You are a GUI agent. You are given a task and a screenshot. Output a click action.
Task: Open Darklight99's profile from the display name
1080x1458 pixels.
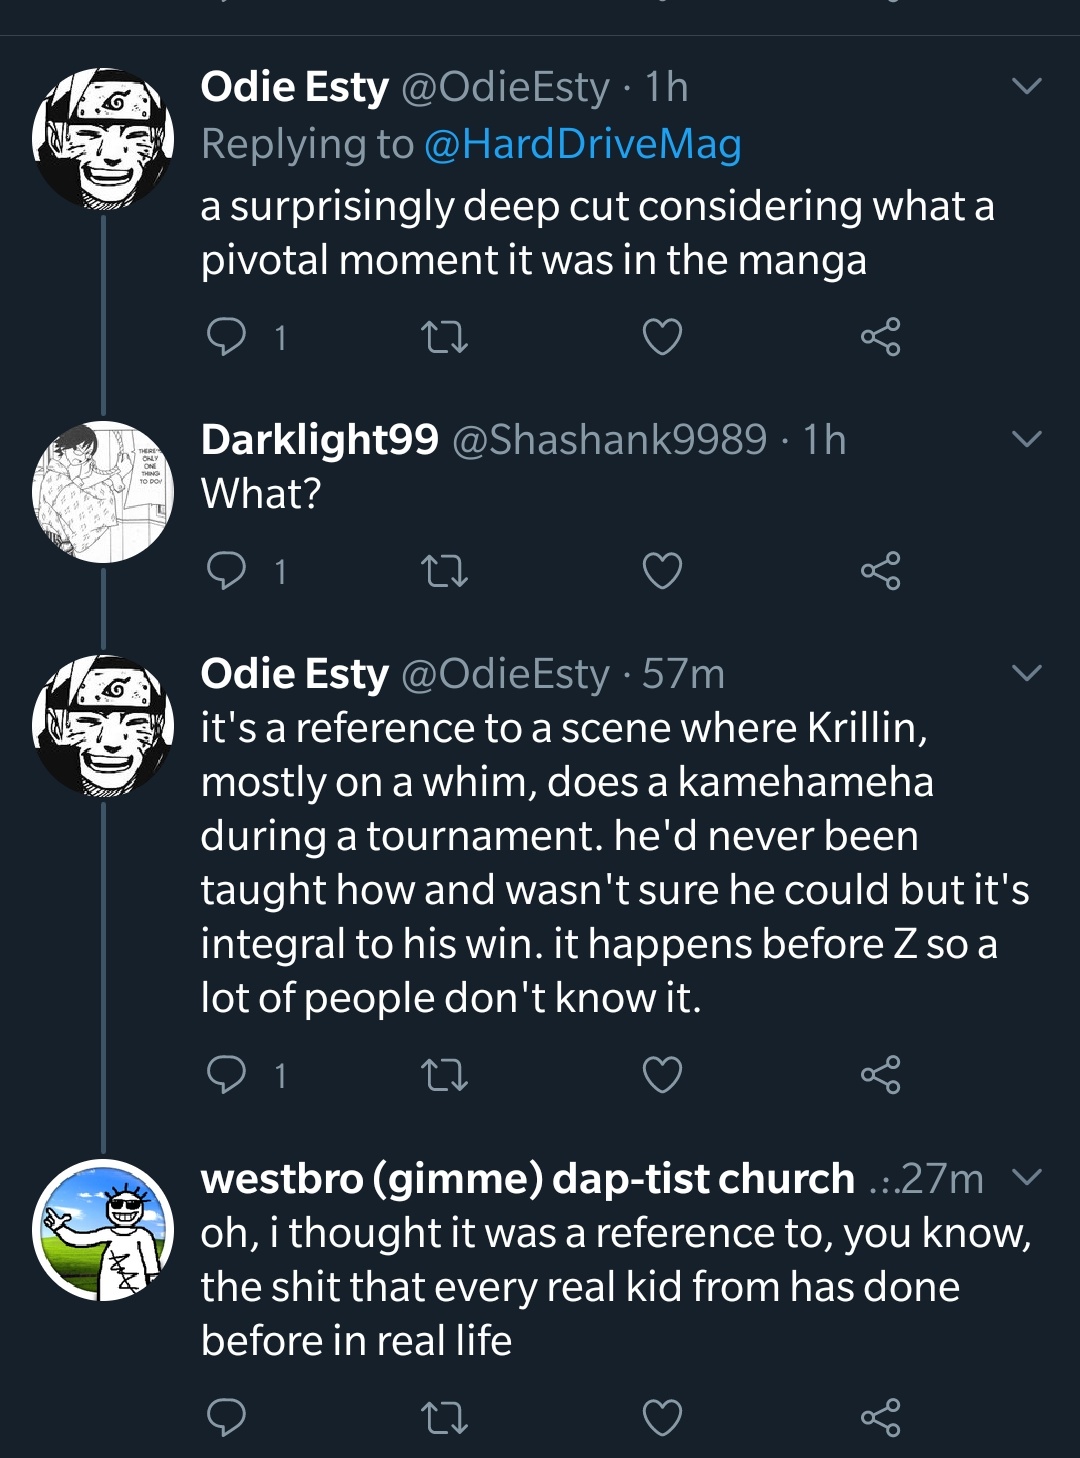[x=319, y=439]
